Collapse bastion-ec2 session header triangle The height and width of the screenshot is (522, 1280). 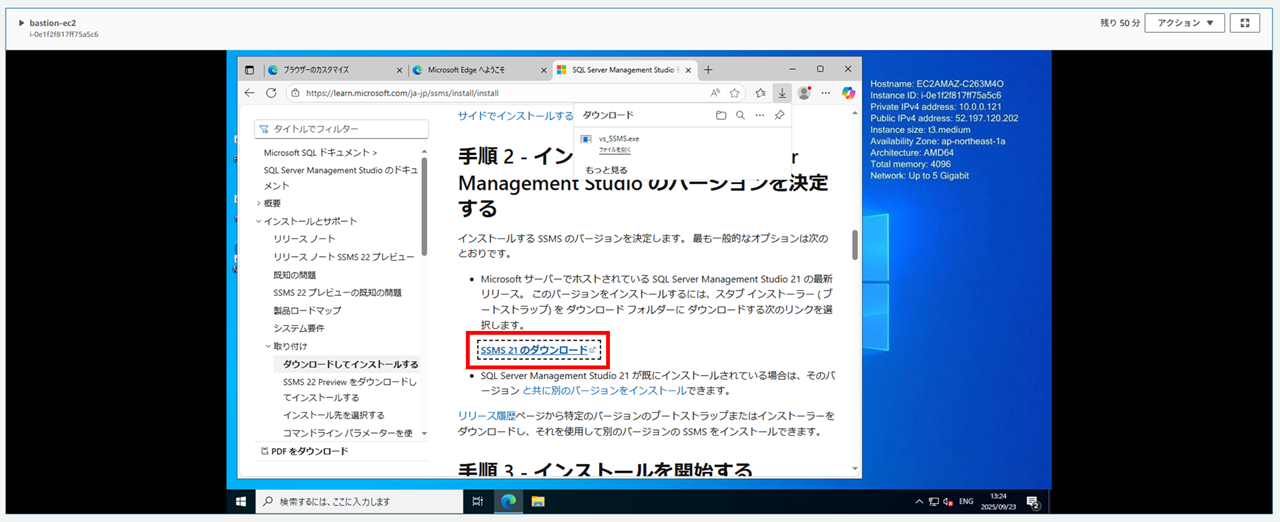point(22,22)
